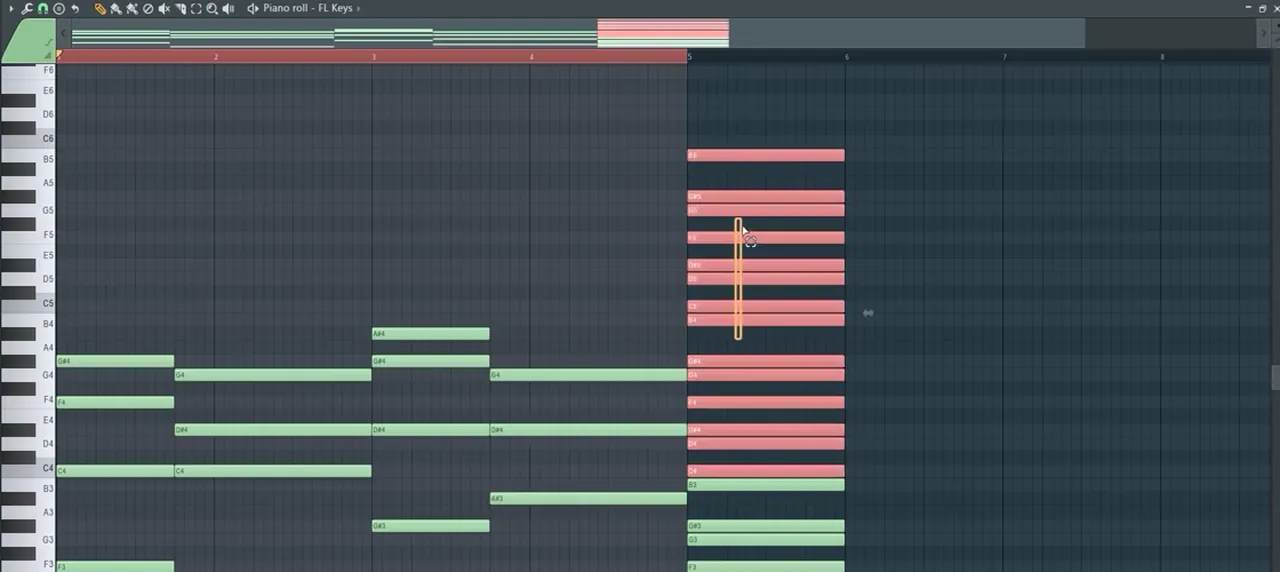Select the red G5 note
Viewport: 1280px width, 572px height.
(766, 210)
